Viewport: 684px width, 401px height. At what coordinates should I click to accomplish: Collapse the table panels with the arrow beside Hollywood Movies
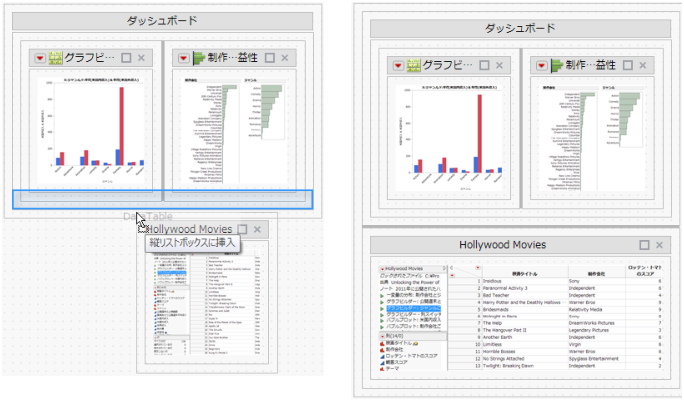[444, 268]
